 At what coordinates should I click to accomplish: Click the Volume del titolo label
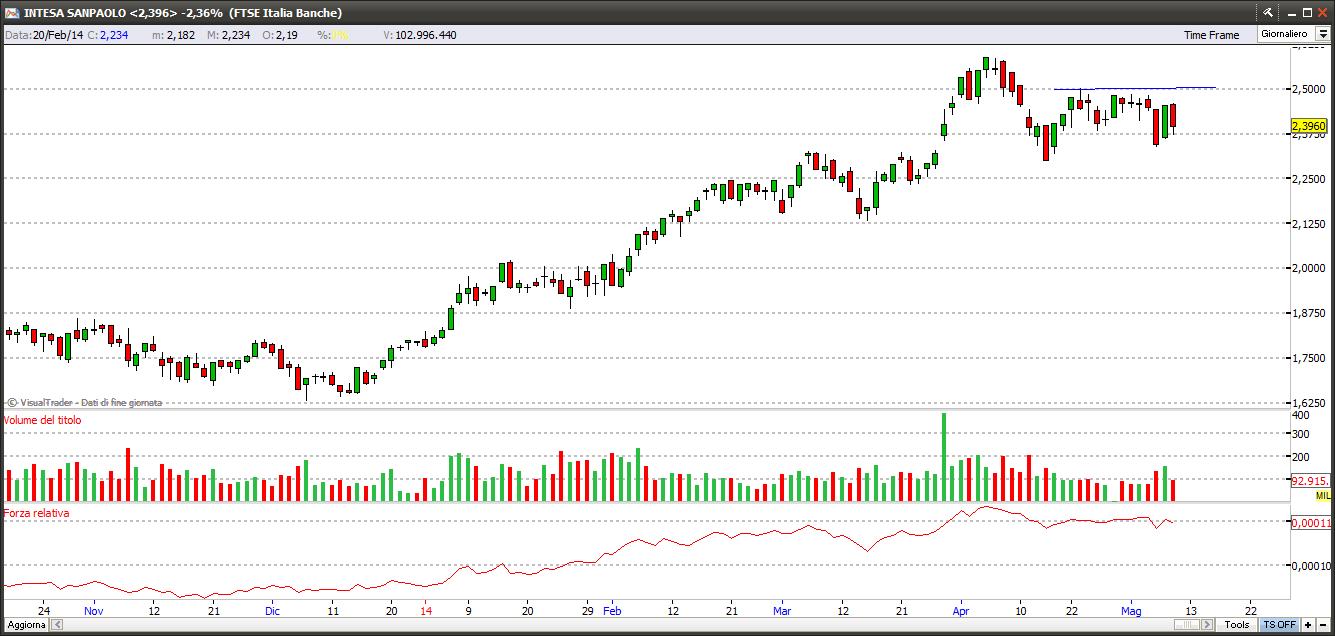click(x=42, y=420)
